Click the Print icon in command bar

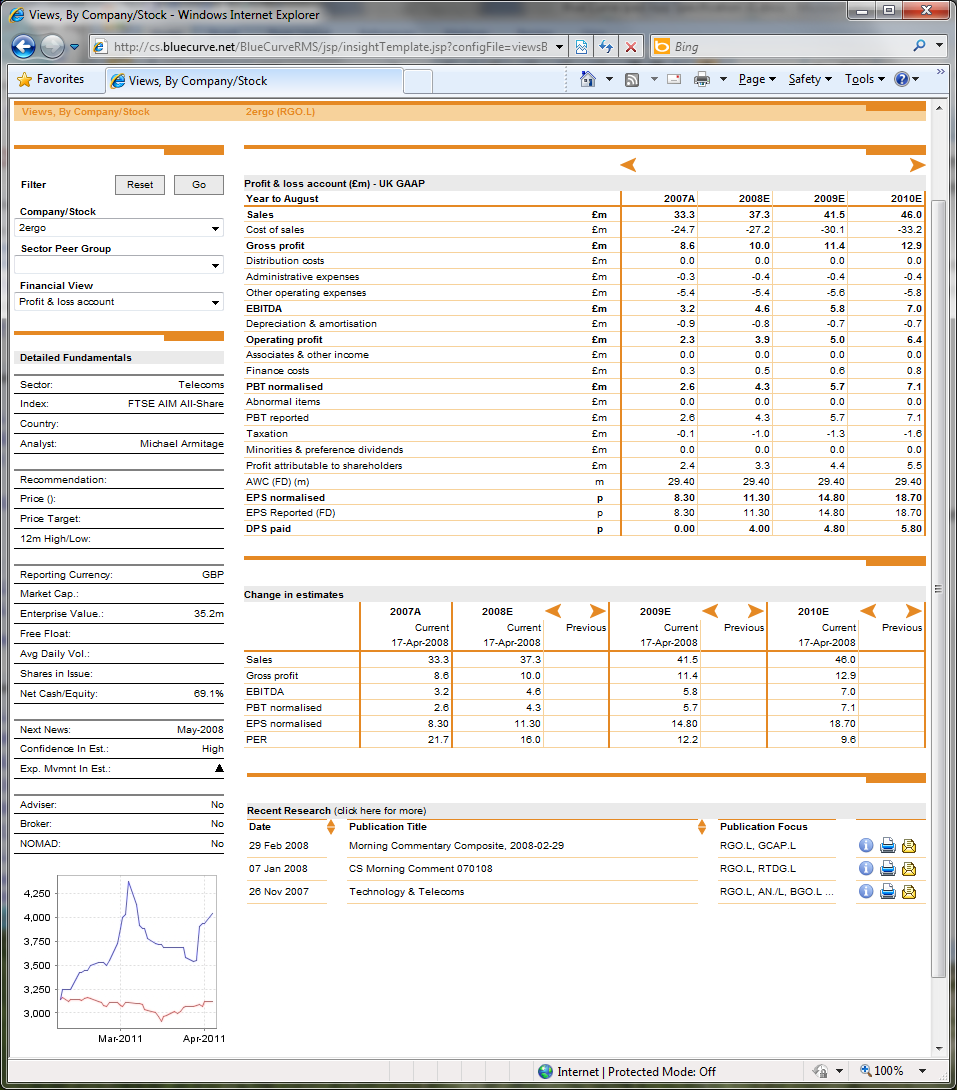[702, 79]
